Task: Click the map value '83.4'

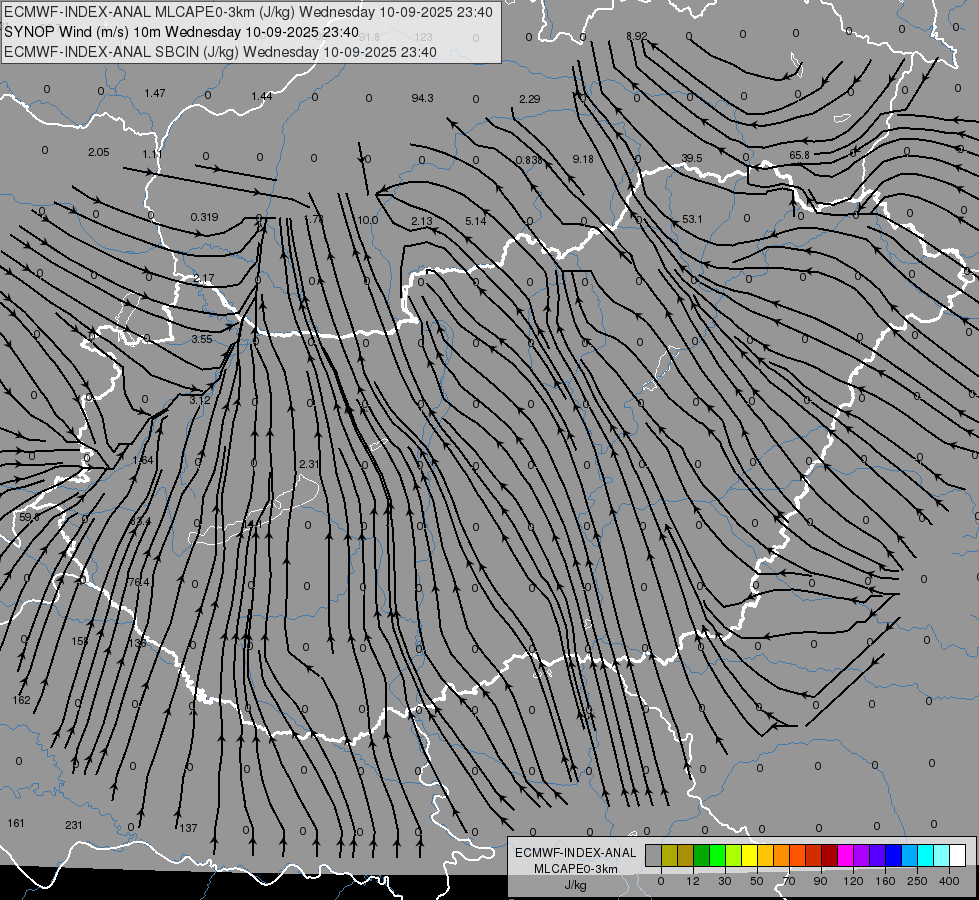Action: coord(140,521)
